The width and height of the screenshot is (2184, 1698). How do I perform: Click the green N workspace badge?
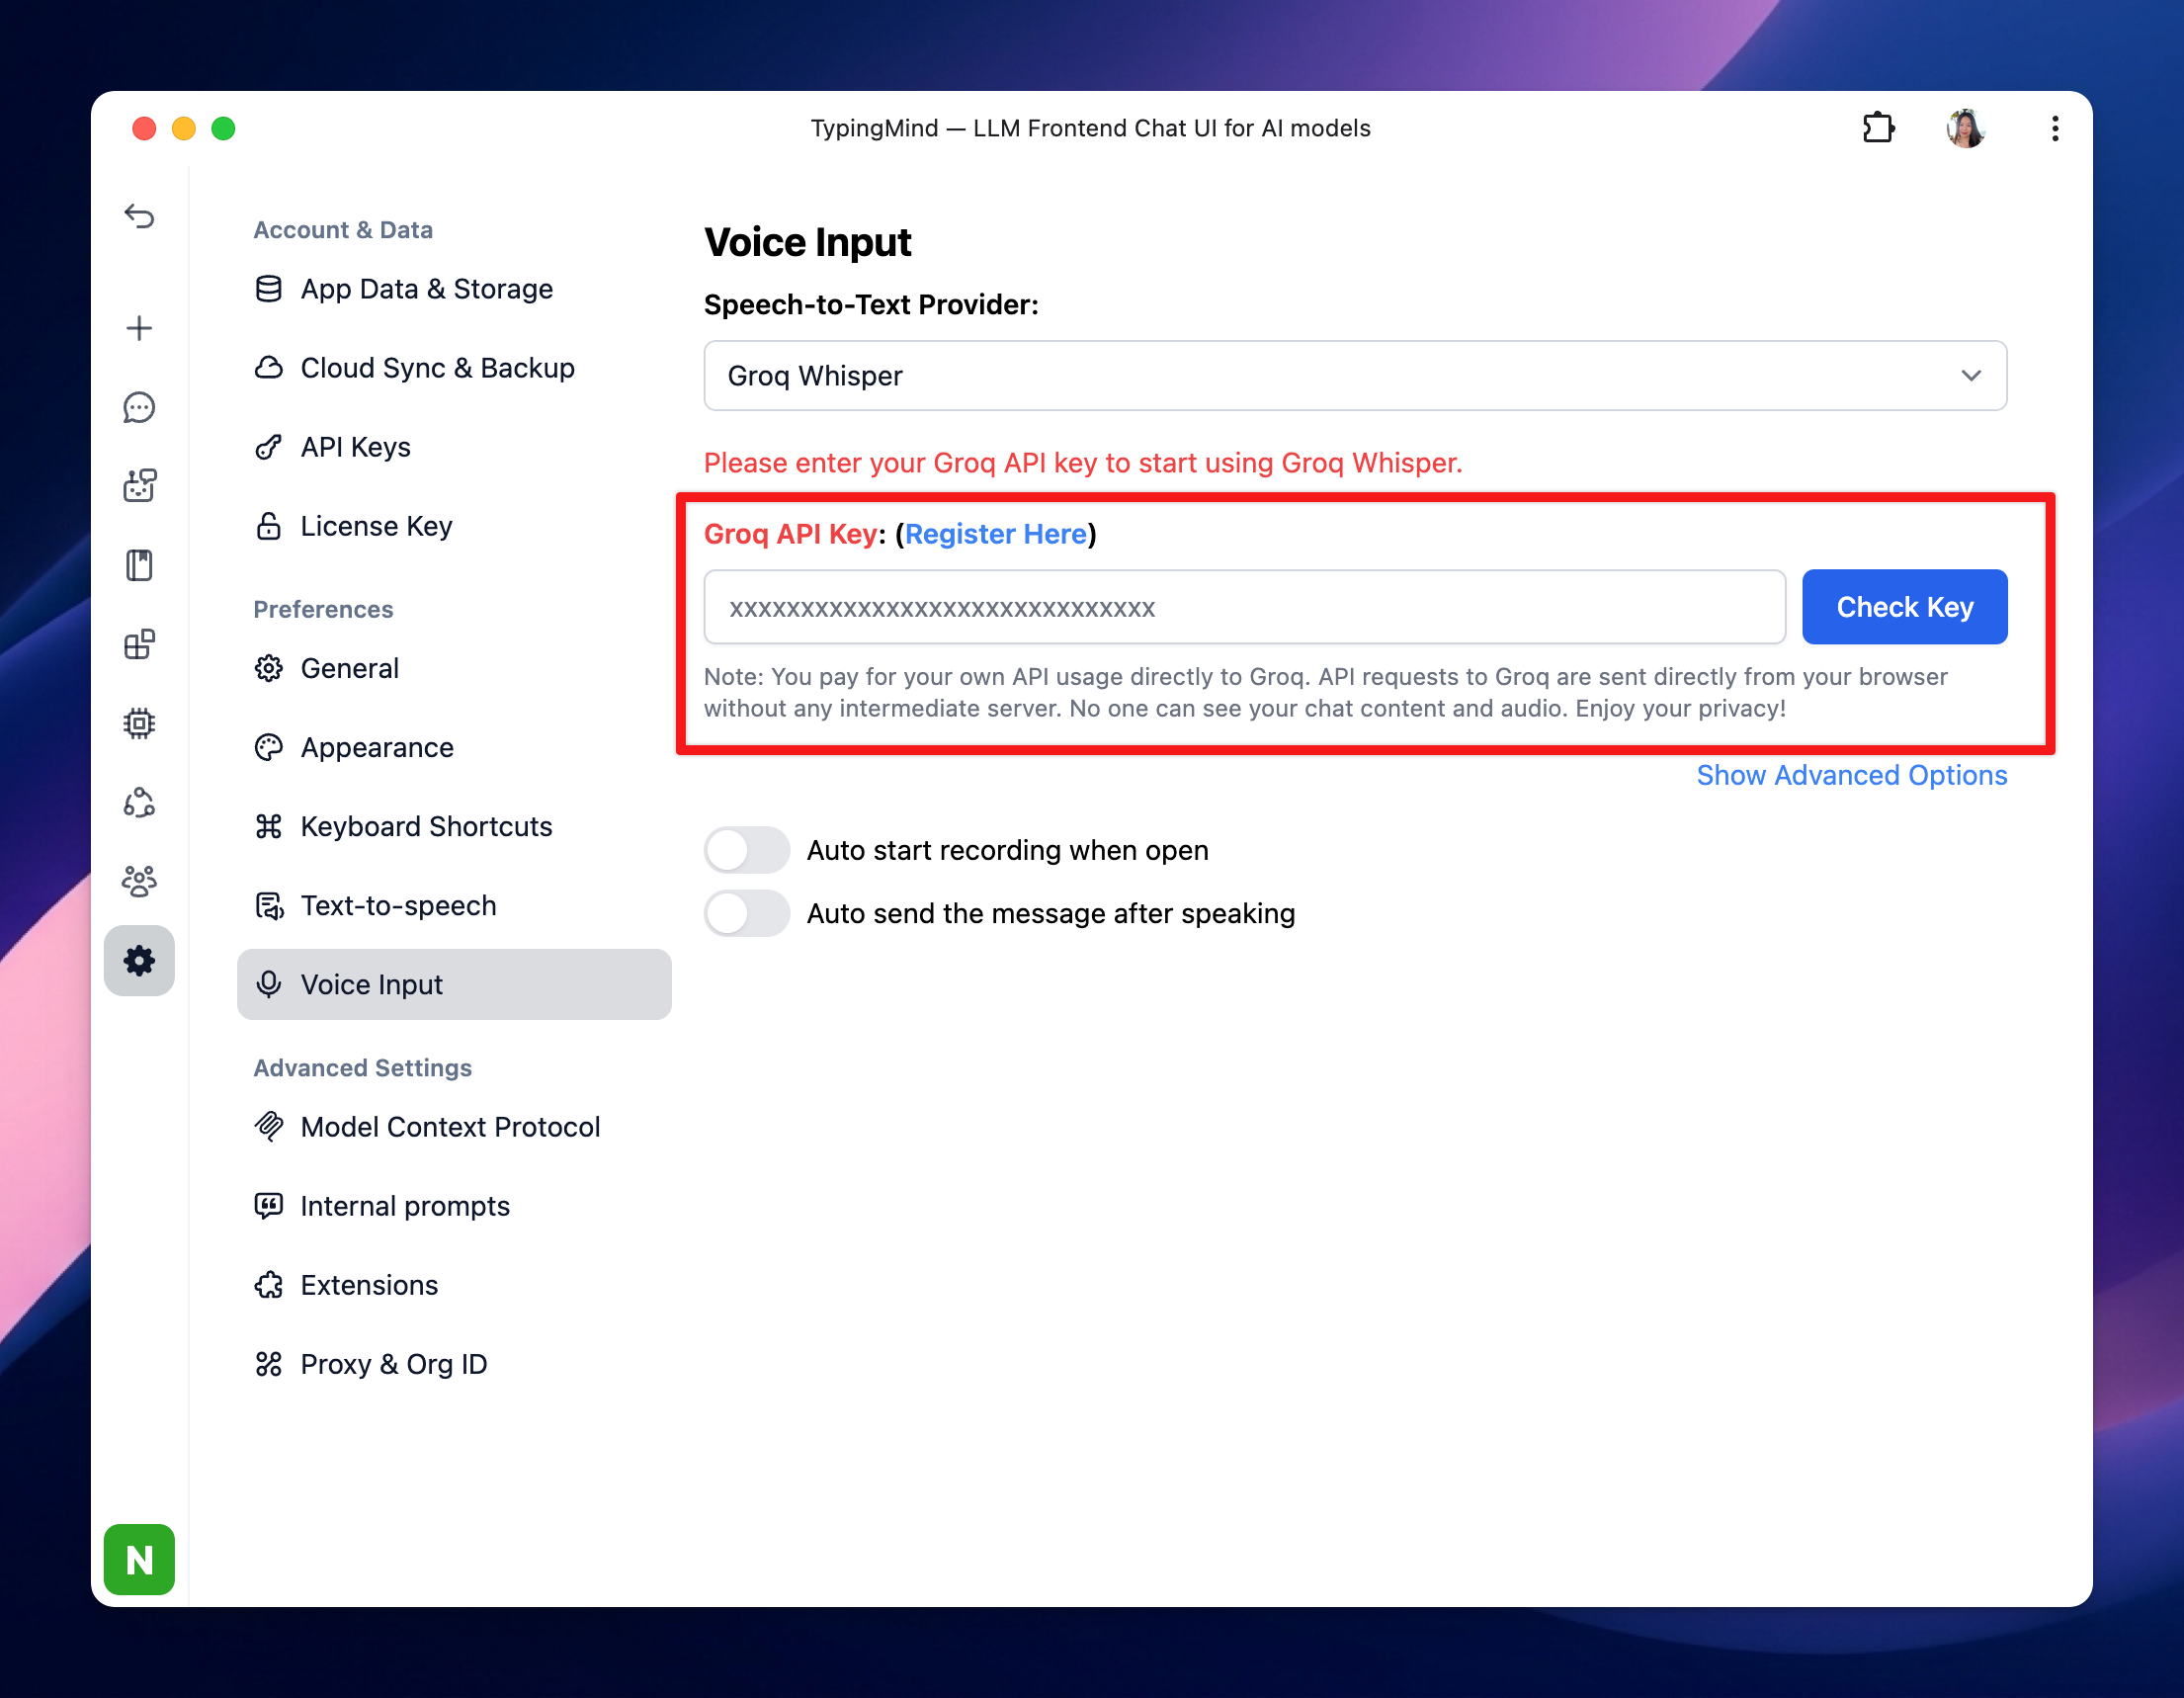point(139,1559)
